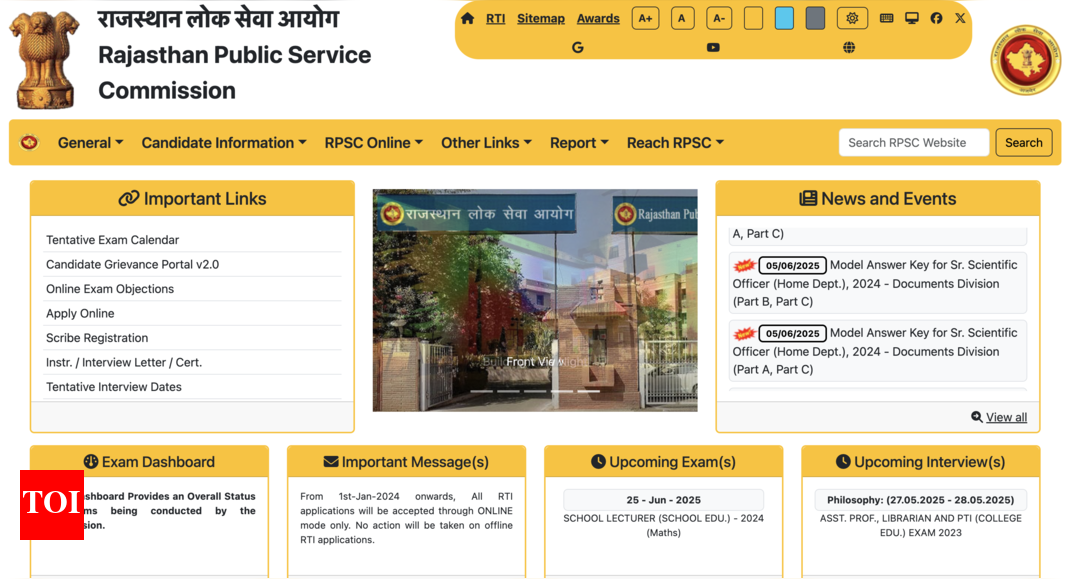Screen dimensions: 1070x579
Task: Click the globe language icon
Action: pyautogui.click(x=849, y=47)
